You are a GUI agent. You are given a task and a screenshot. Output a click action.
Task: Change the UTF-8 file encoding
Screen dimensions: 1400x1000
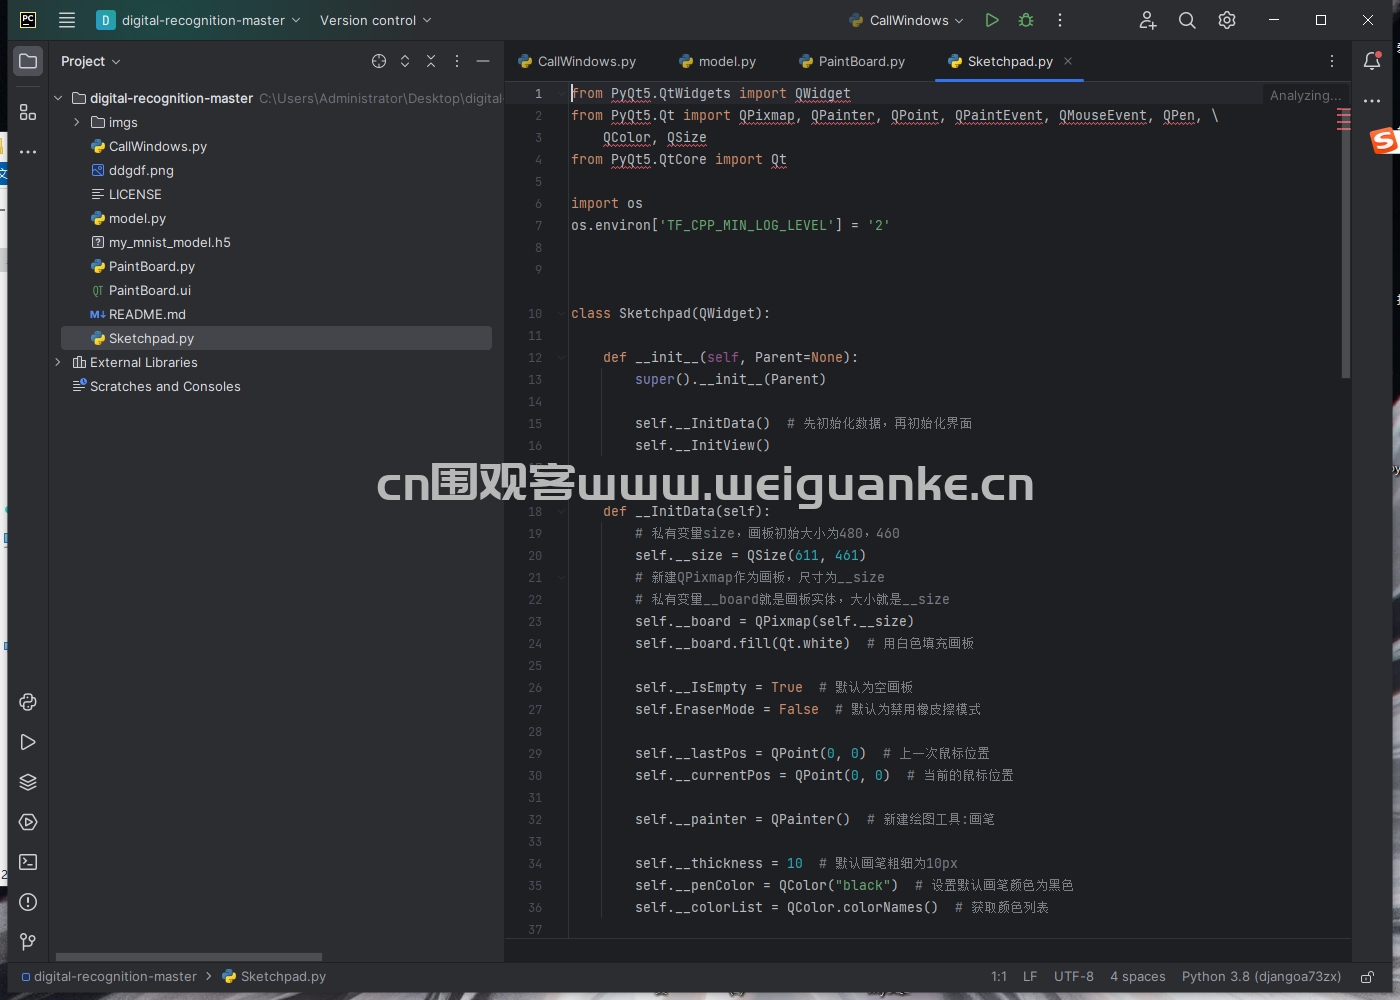1073,977
